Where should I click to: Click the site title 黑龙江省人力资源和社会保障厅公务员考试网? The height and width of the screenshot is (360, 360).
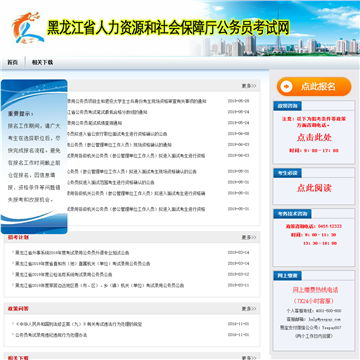point(168,28)
